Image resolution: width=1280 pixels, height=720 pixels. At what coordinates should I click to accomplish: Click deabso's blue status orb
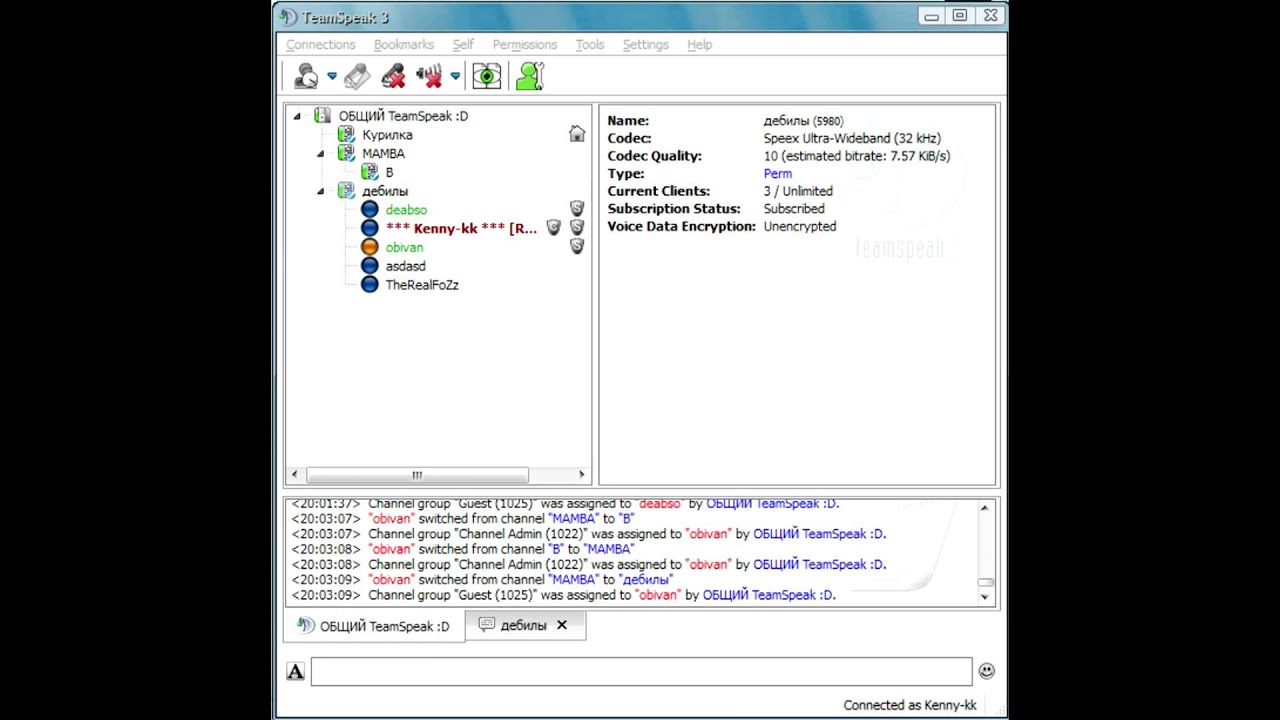click(370, 209)
